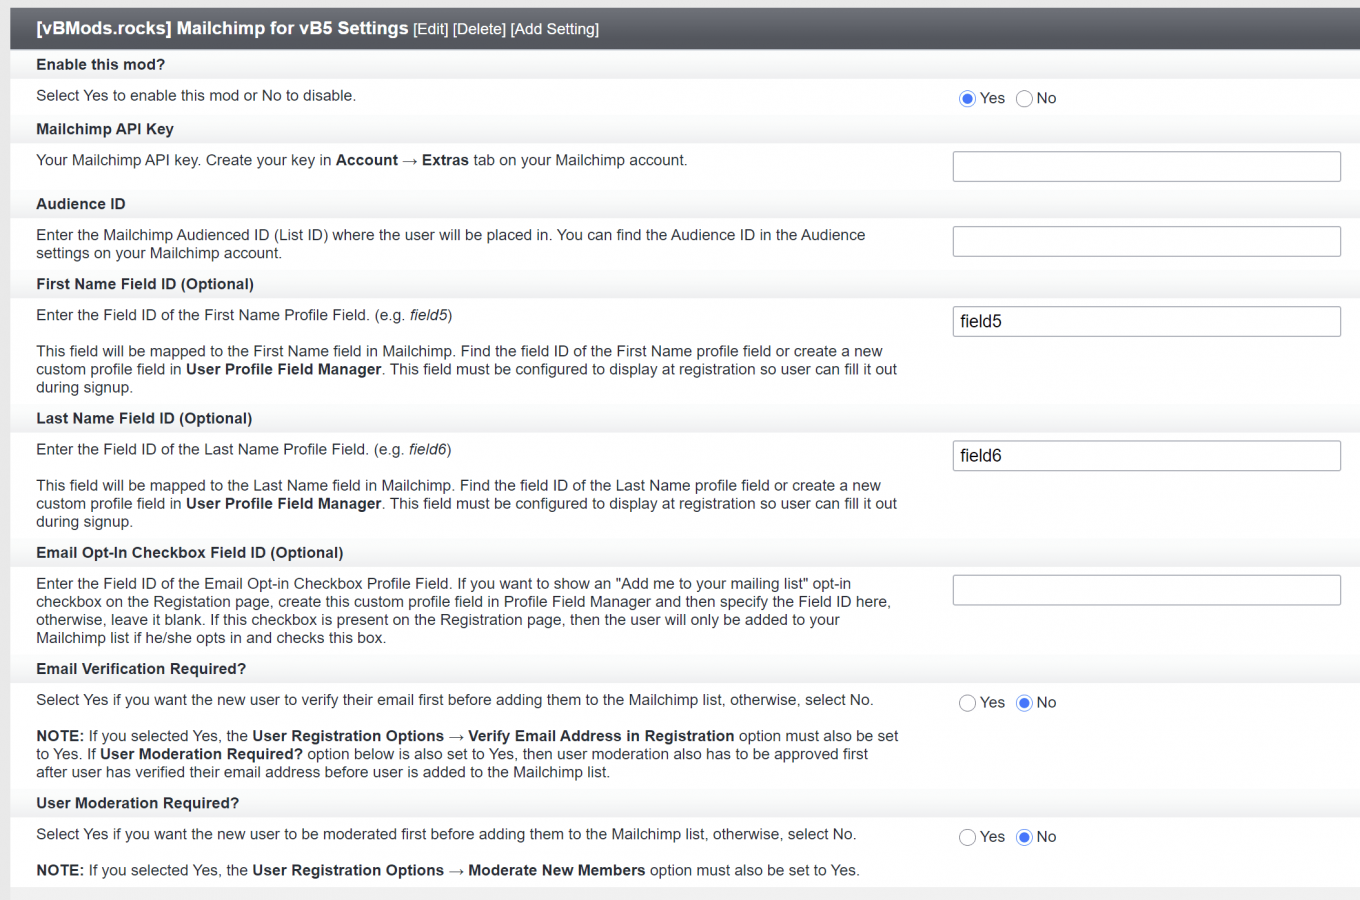Focus the Audience ID text box
The height and width of the screenshot is (900, 1360).
point(1146,241)
